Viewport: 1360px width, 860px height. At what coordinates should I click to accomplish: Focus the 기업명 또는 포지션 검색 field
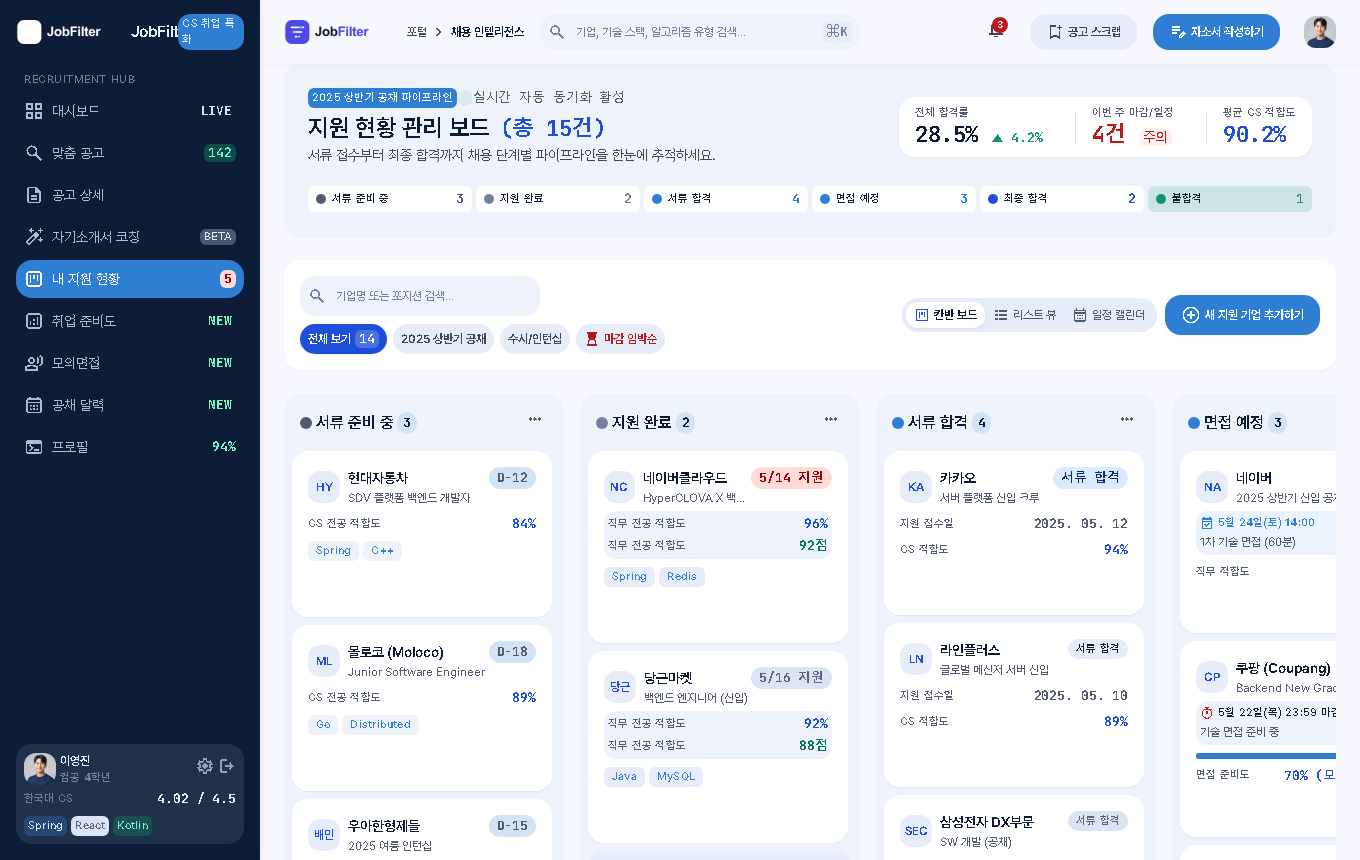click(420, 296)
